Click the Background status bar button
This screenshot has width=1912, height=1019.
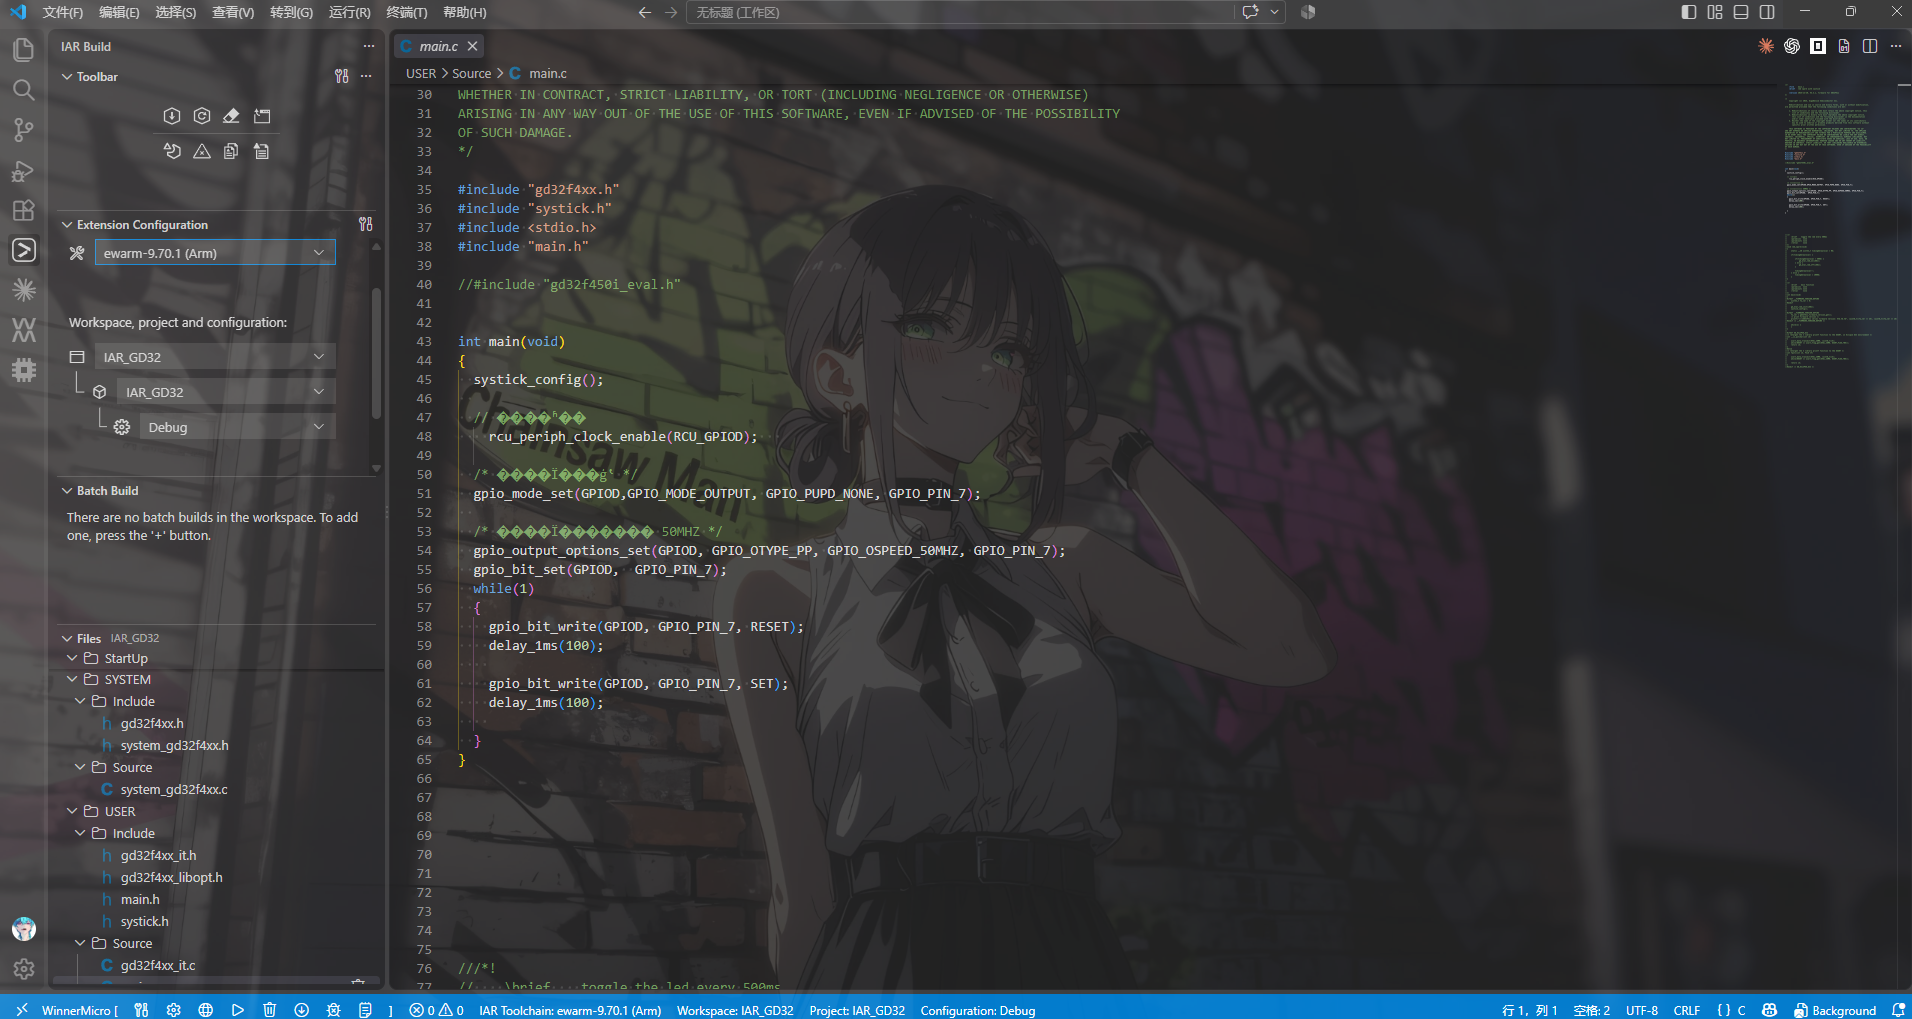pyautogui.click(x=1835, y=1010)
